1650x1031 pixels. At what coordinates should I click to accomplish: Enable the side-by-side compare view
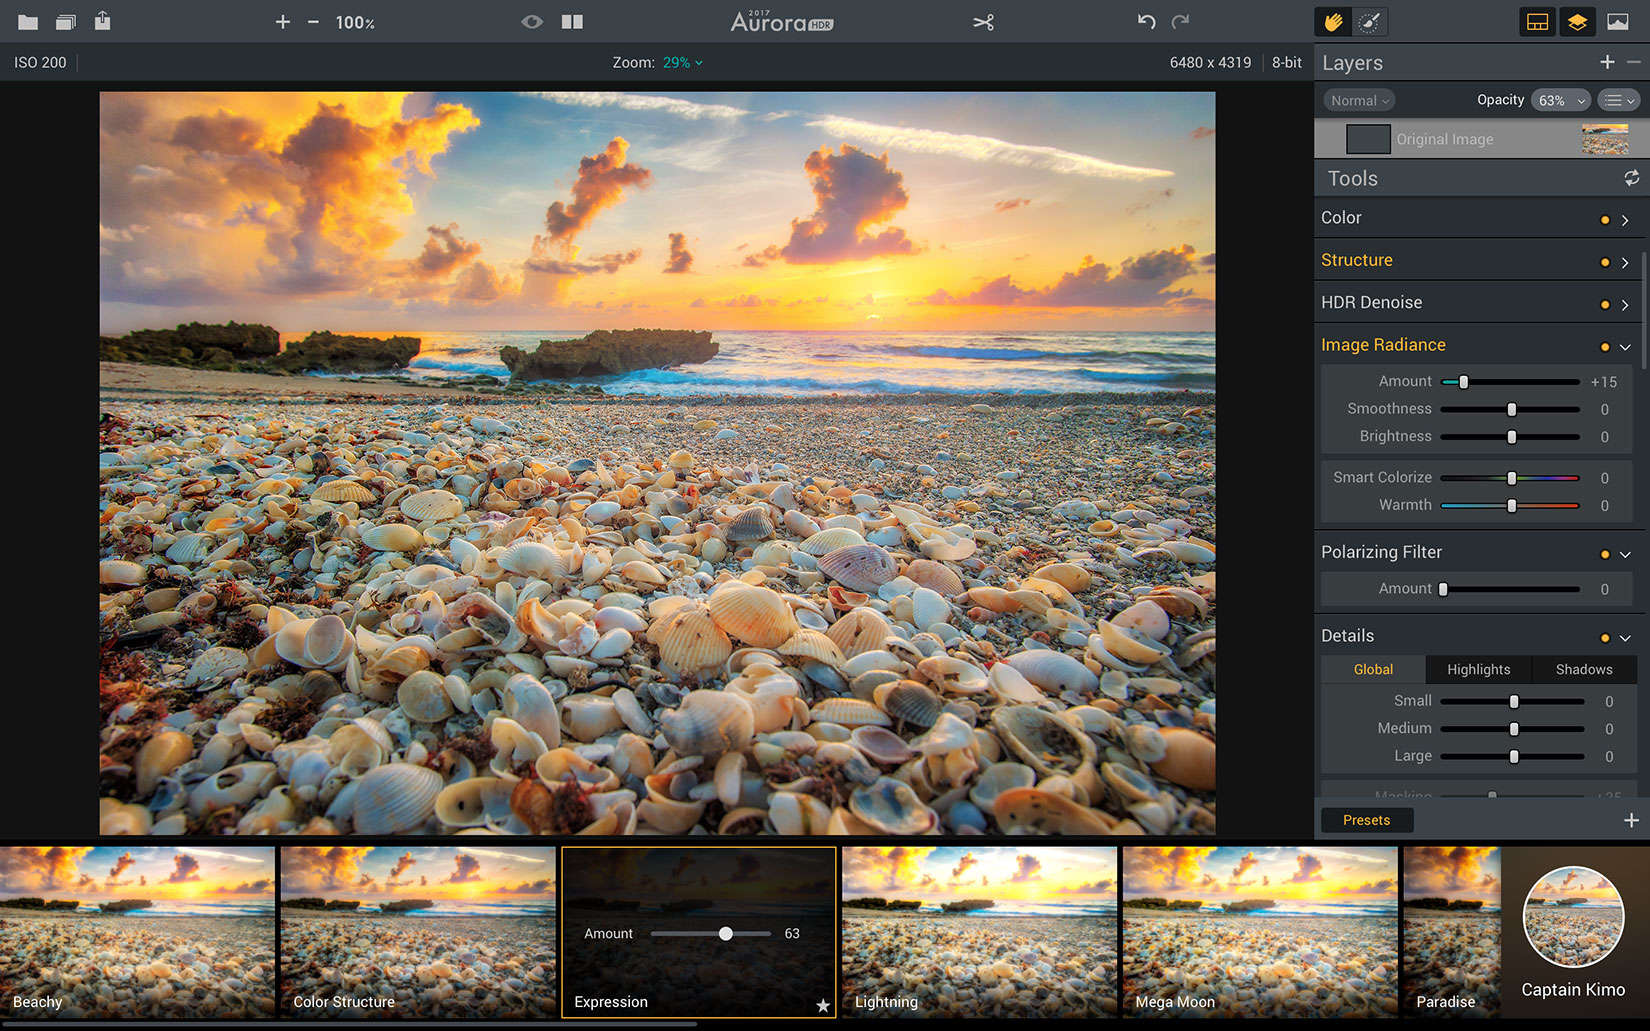[x=572, y=22]
